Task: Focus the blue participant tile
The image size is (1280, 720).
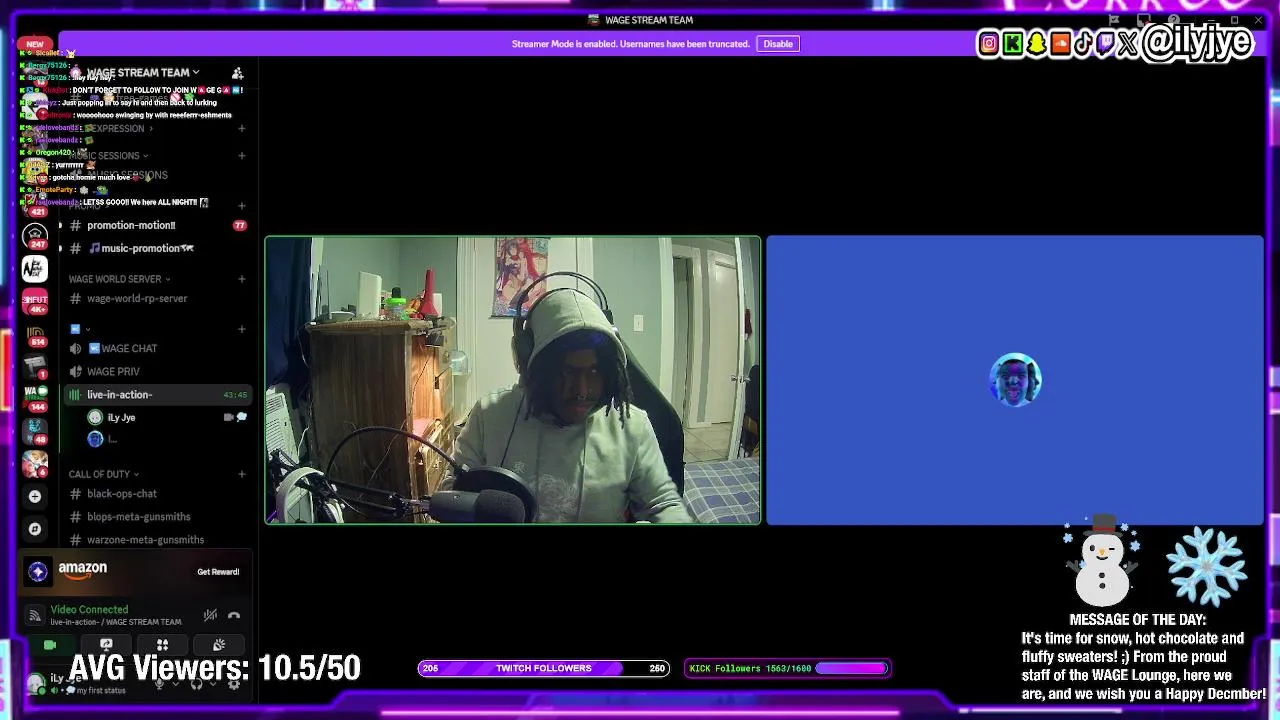Action: tap(1015, 380)
